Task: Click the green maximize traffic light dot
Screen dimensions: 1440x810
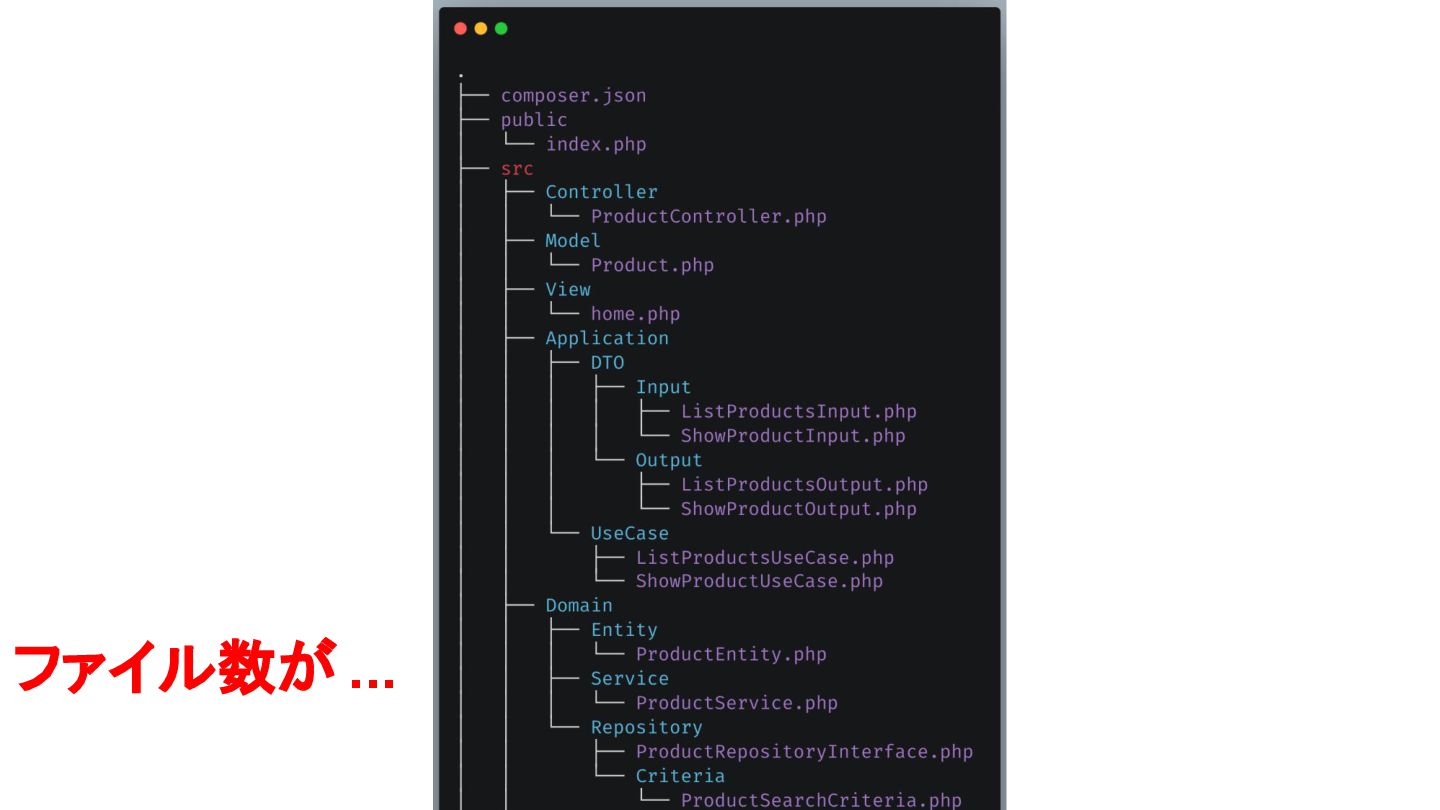Action: 501,28
